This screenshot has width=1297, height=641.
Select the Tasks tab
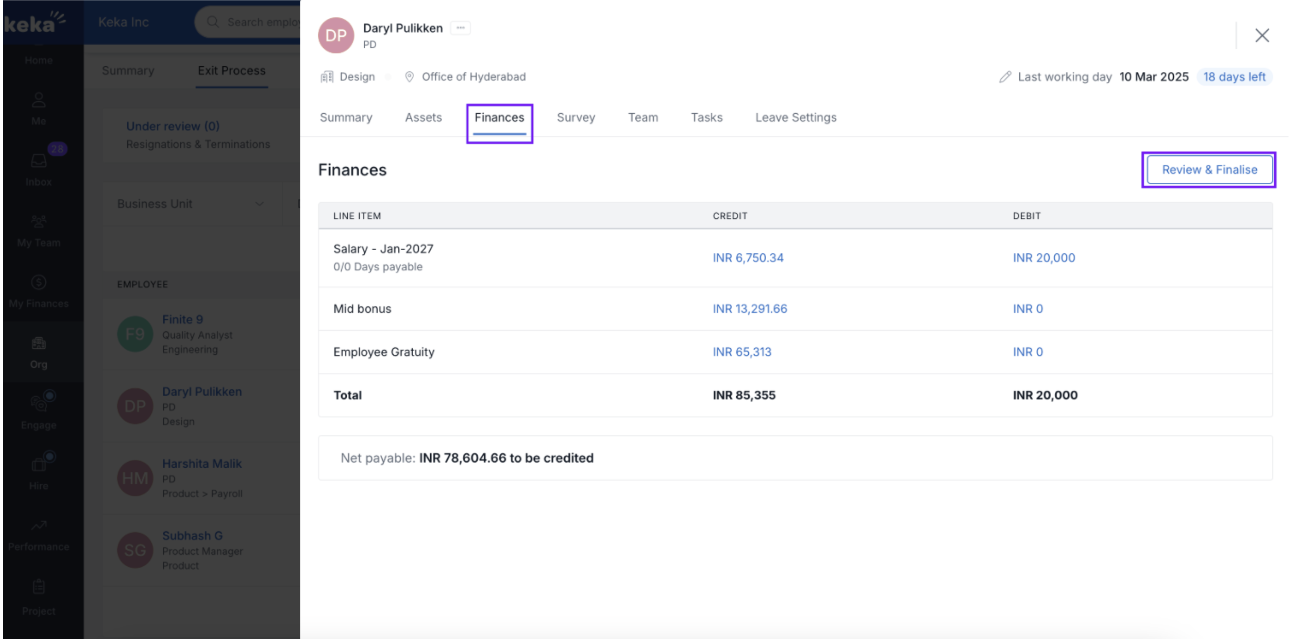tap(706, 118)
